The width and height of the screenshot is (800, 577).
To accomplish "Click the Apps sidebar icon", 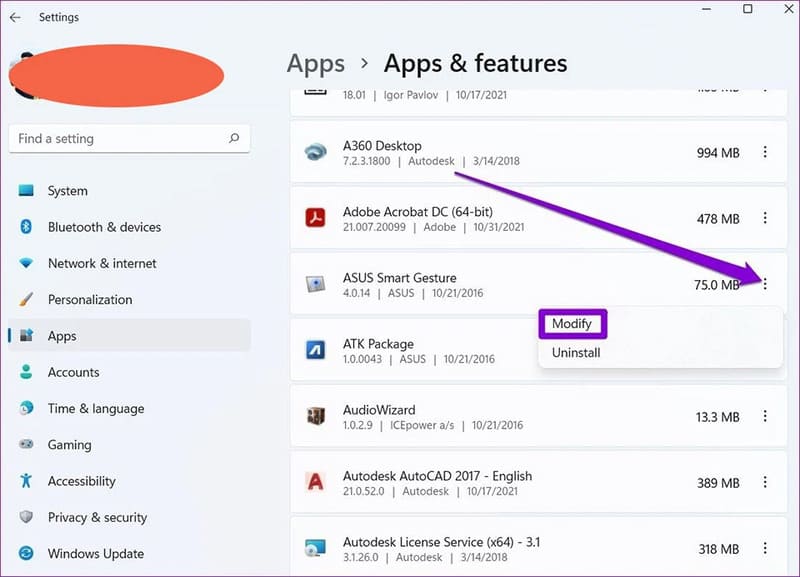I will [x=26, y=336].
